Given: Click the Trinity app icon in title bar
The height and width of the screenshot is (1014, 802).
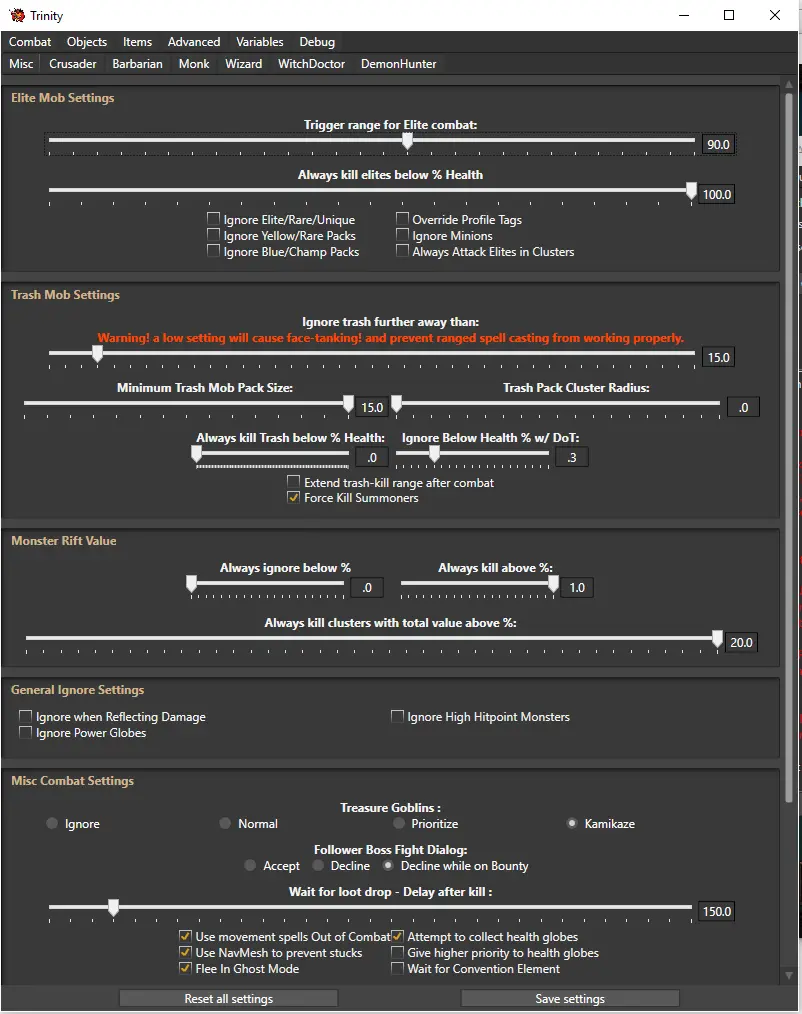Looking at the screenshot, I should tap(17, 15).
